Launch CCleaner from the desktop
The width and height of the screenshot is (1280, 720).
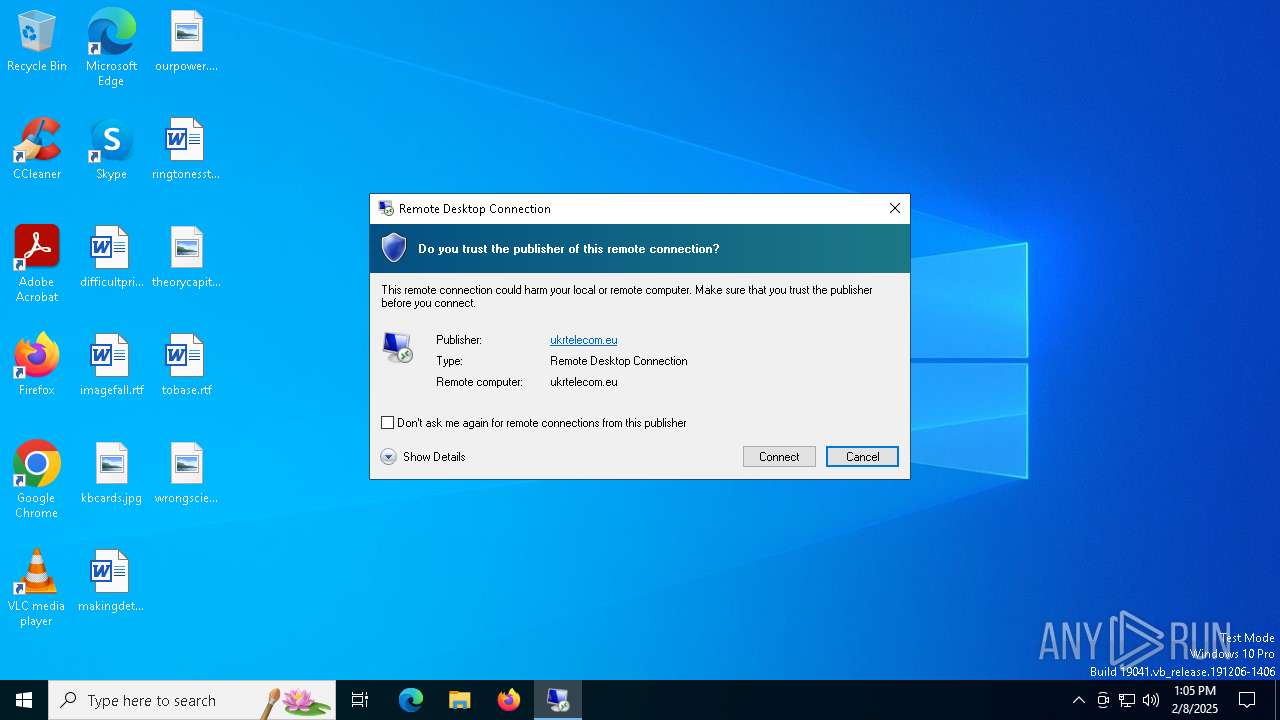(37, 149)
